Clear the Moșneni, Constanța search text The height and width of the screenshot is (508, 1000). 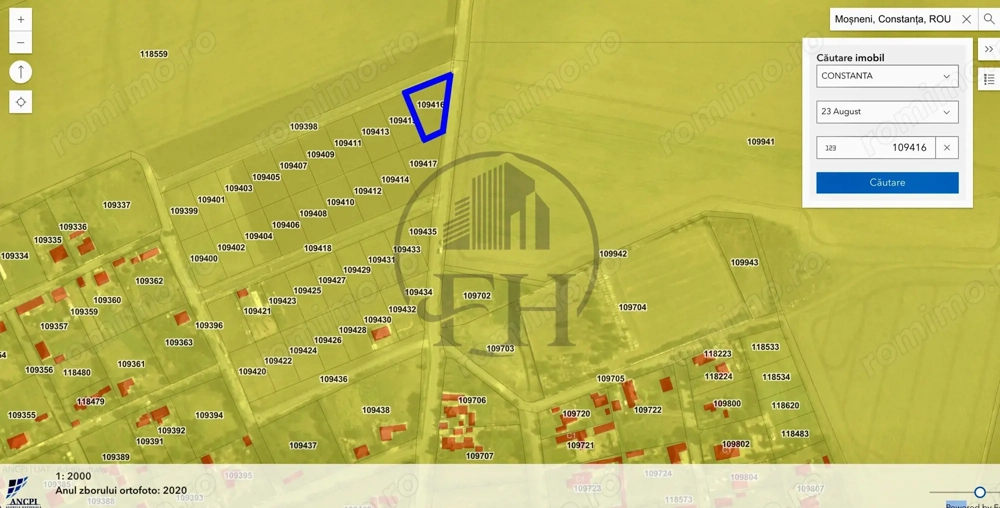coord(966,19)
